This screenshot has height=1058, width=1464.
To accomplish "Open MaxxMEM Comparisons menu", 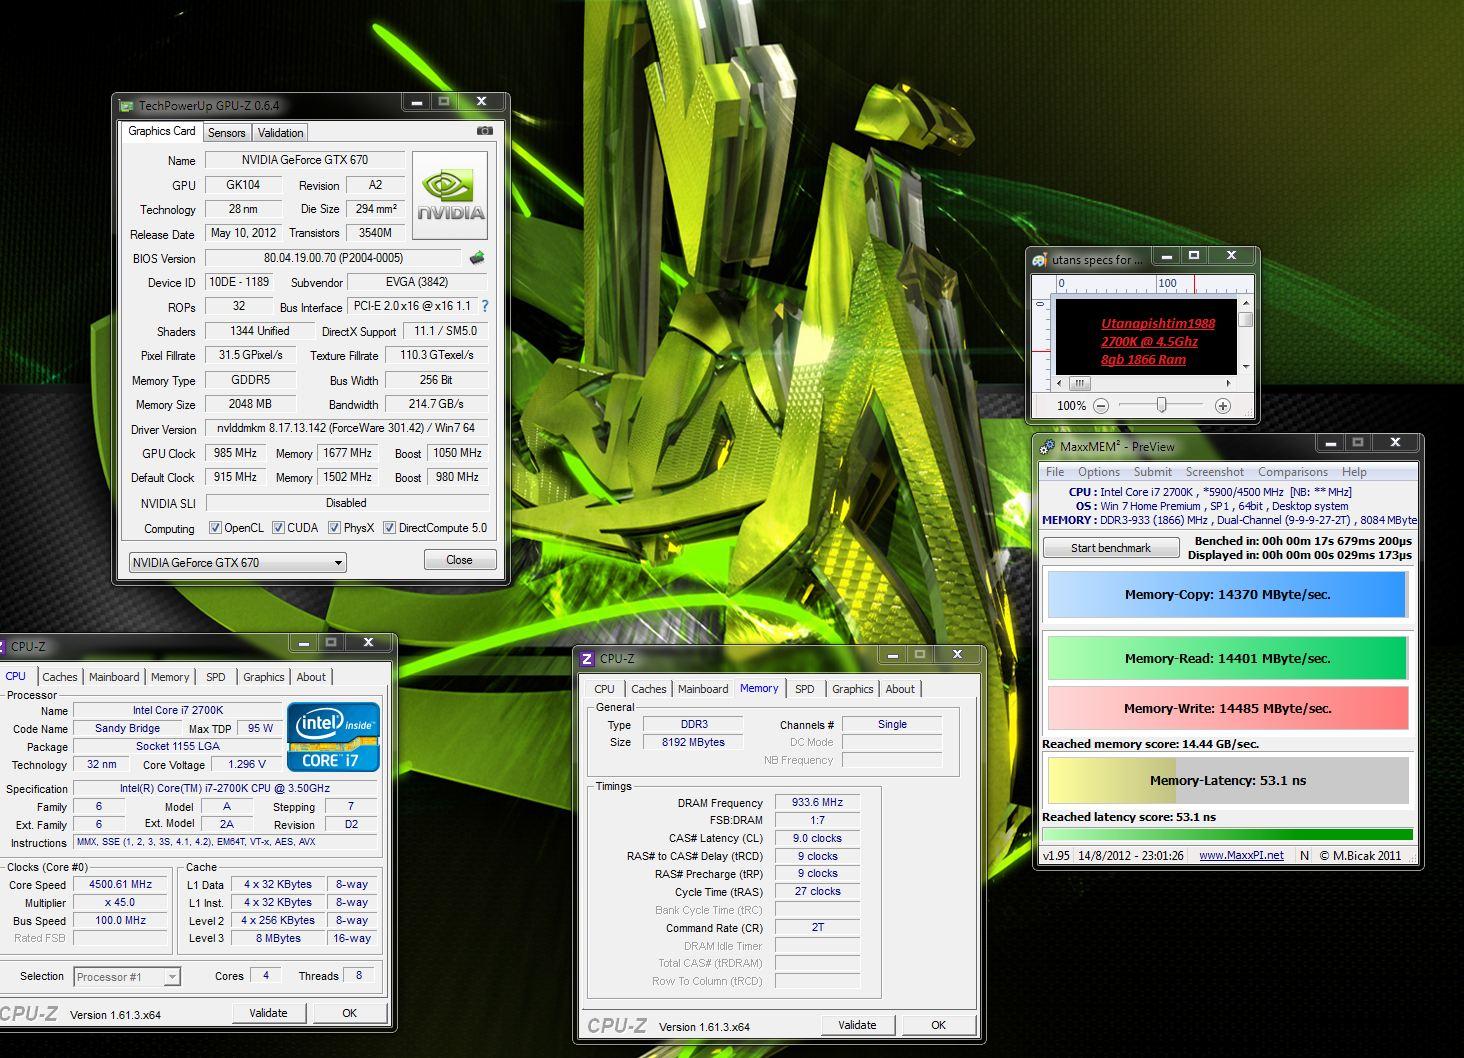I will point(1293,472).
